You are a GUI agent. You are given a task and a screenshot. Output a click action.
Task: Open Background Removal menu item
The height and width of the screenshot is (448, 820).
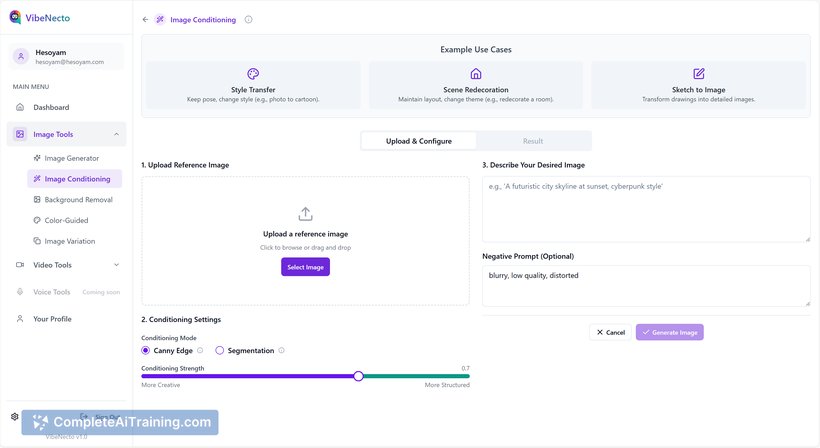click(74, 200)
